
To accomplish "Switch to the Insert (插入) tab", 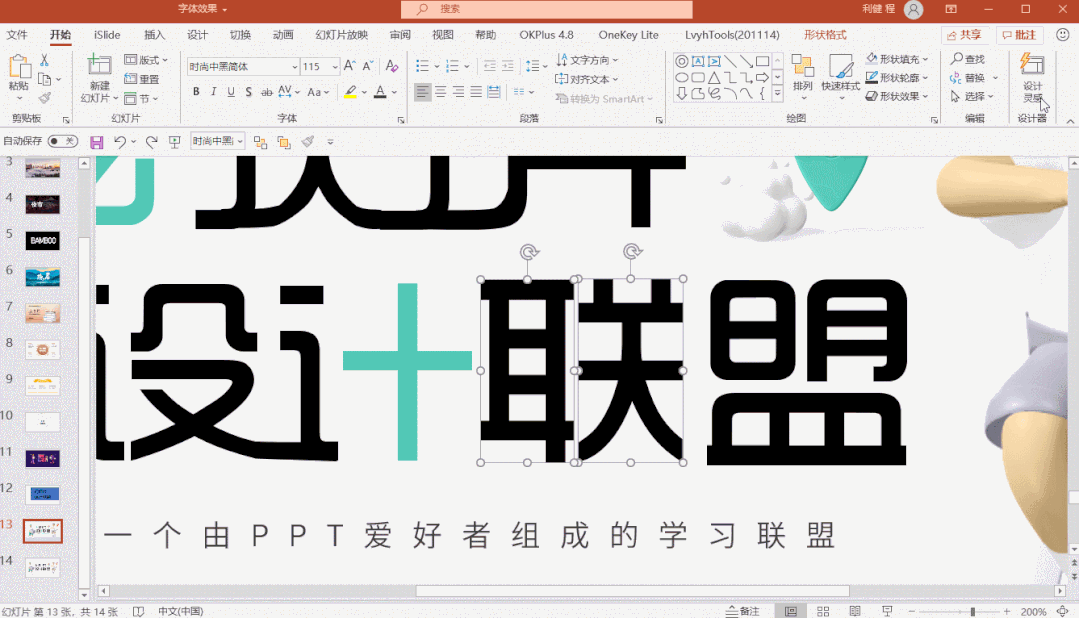I will (x=154, y=34).
